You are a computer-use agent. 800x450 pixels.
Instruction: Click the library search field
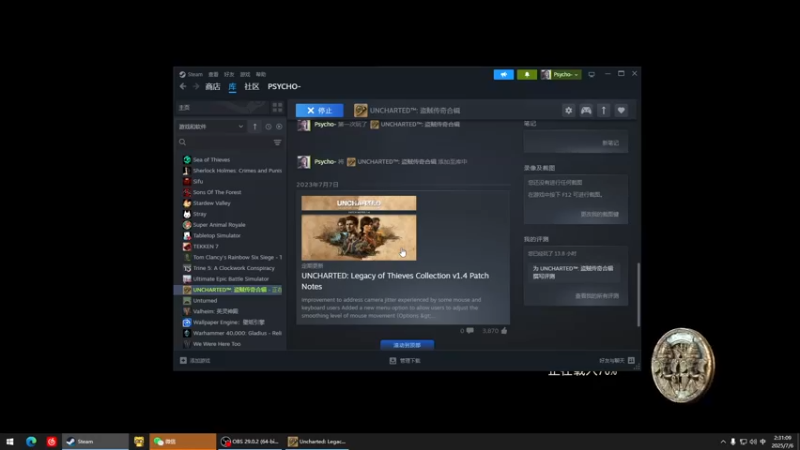point(224,142)
